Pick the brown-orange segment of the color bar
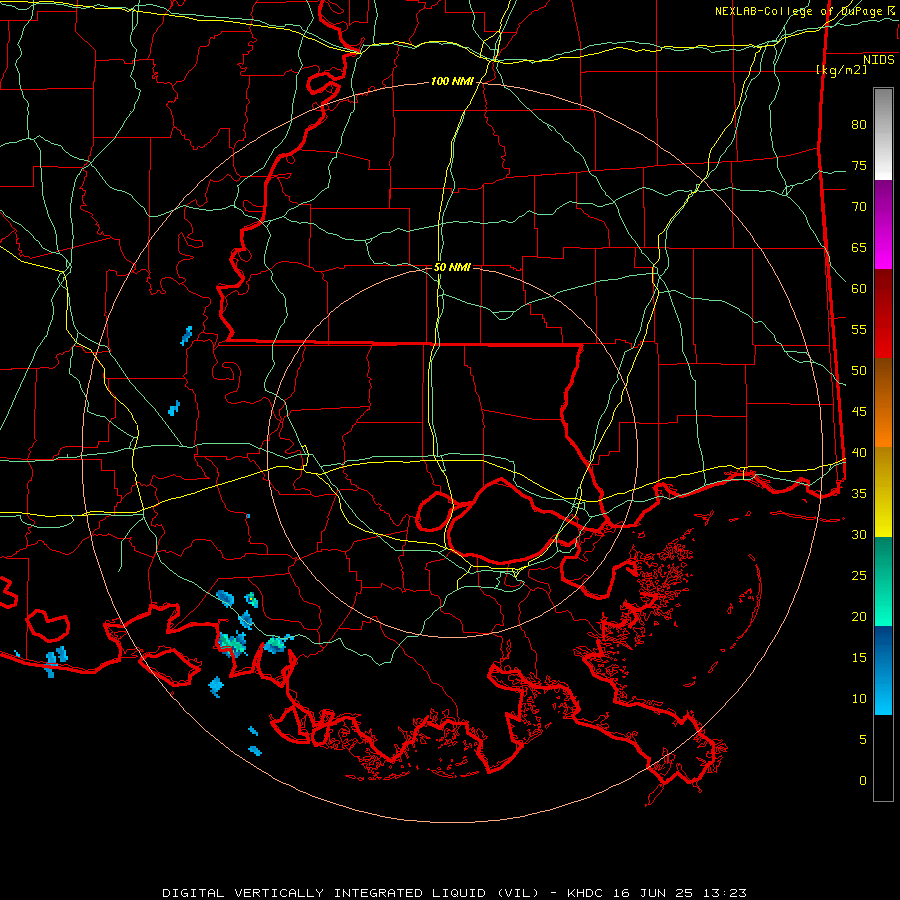 (883, 403)
